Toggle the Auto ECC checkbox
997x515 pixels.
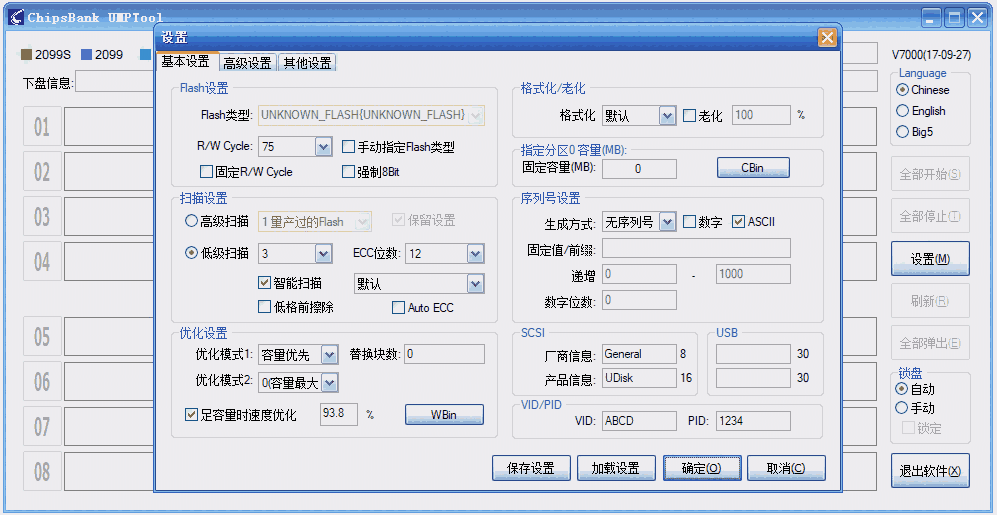pyautogui.click(x=399, y=308)
